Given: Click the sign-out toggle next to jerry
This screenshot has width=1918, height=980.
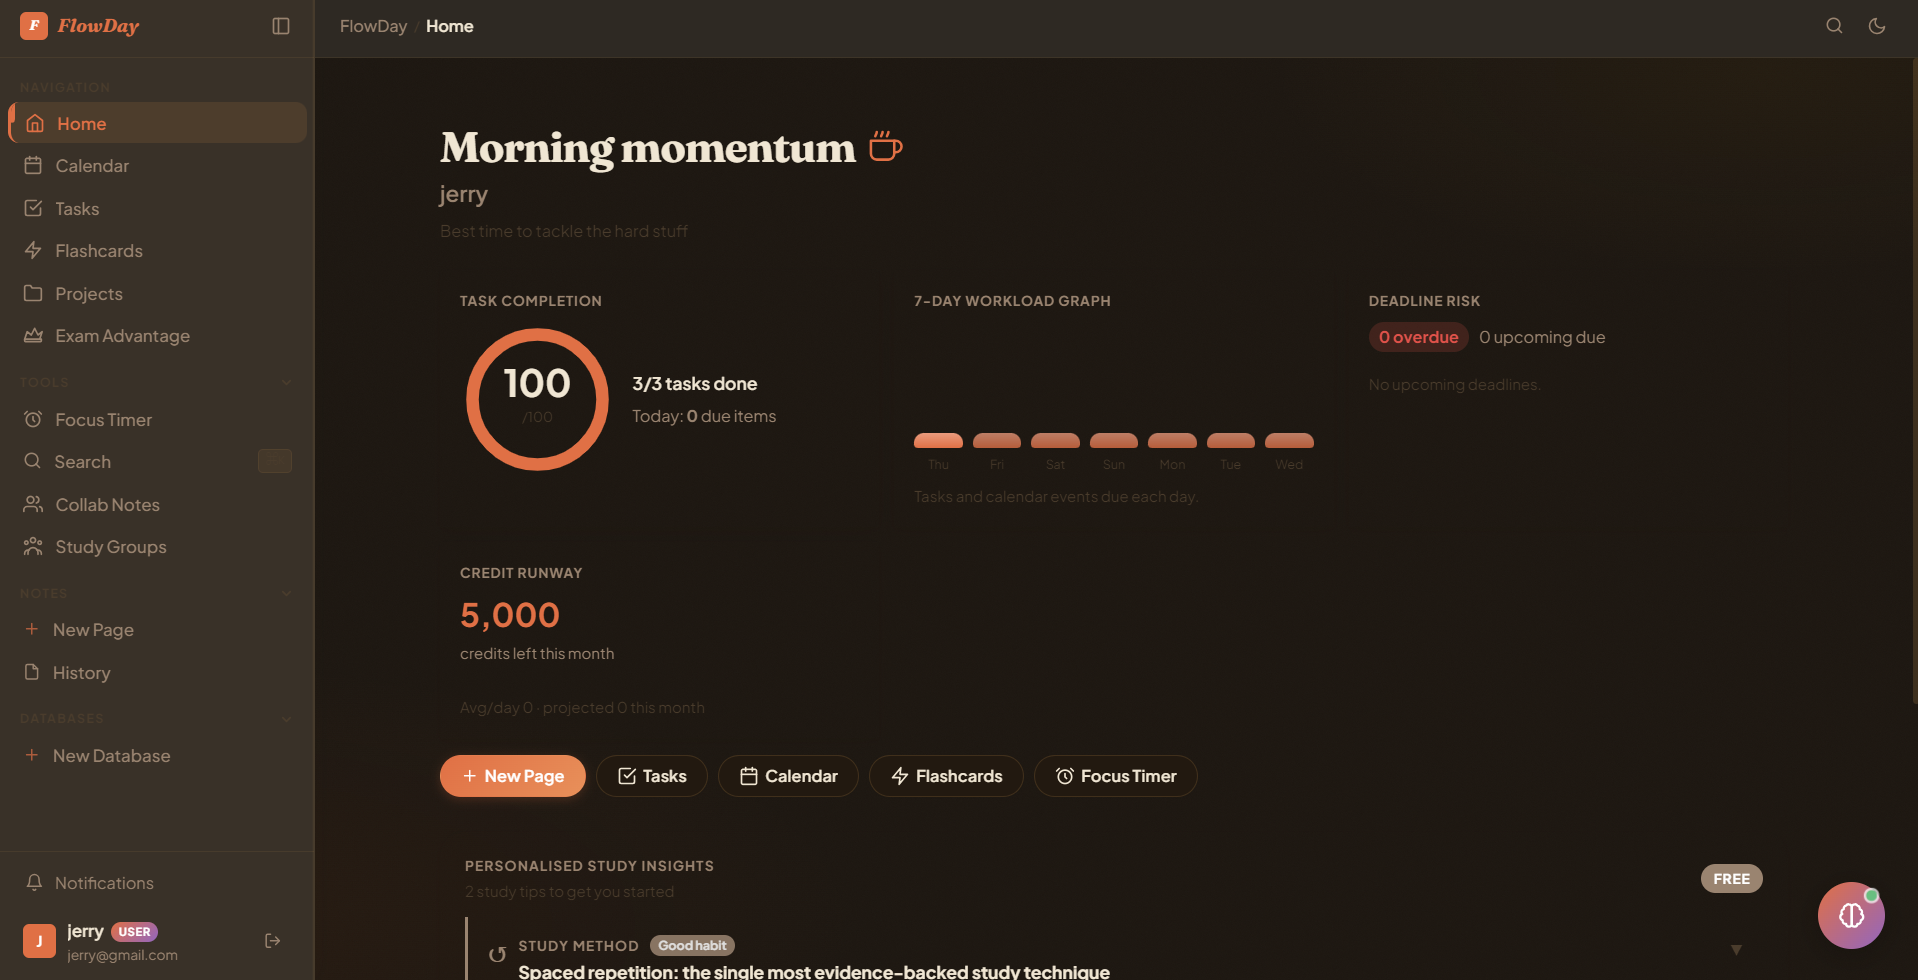Looking at the screenshot, I should pyautogui.click(x=272, y=940).
